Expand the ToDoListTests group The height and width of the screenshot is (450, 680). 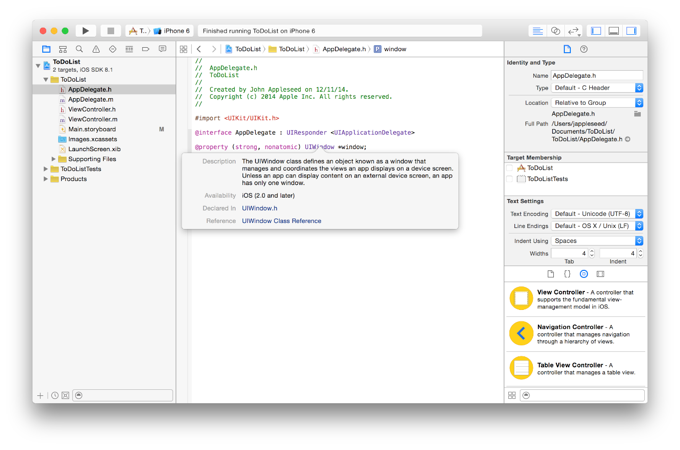pos(46,169)
